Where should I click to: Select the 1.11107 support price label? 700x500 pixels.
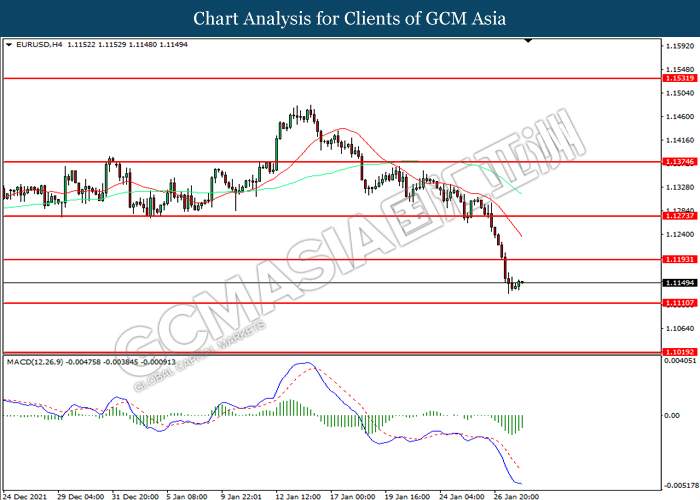click(680, 303)
